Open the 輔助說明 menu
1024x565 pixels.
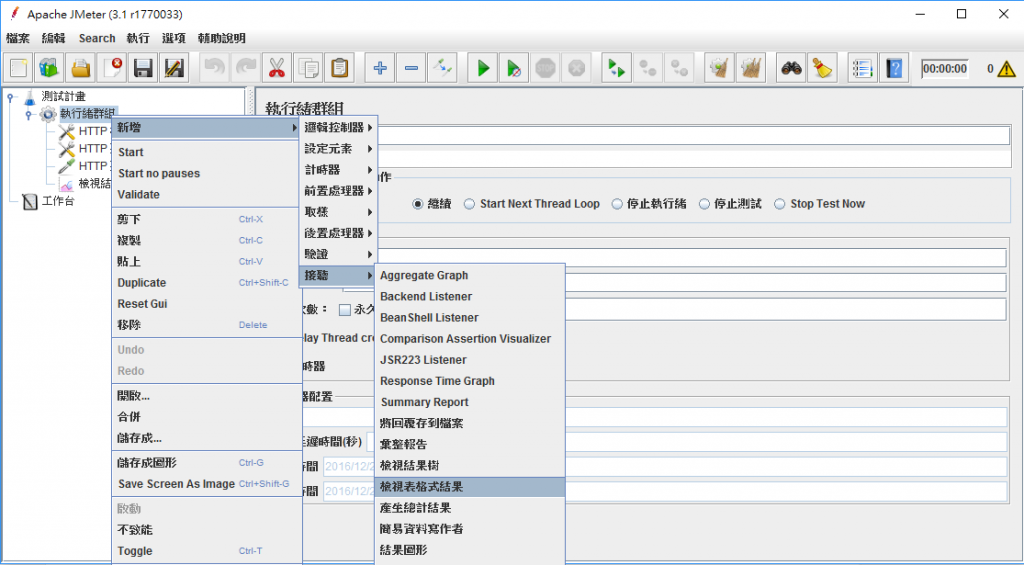coord(221,38)
